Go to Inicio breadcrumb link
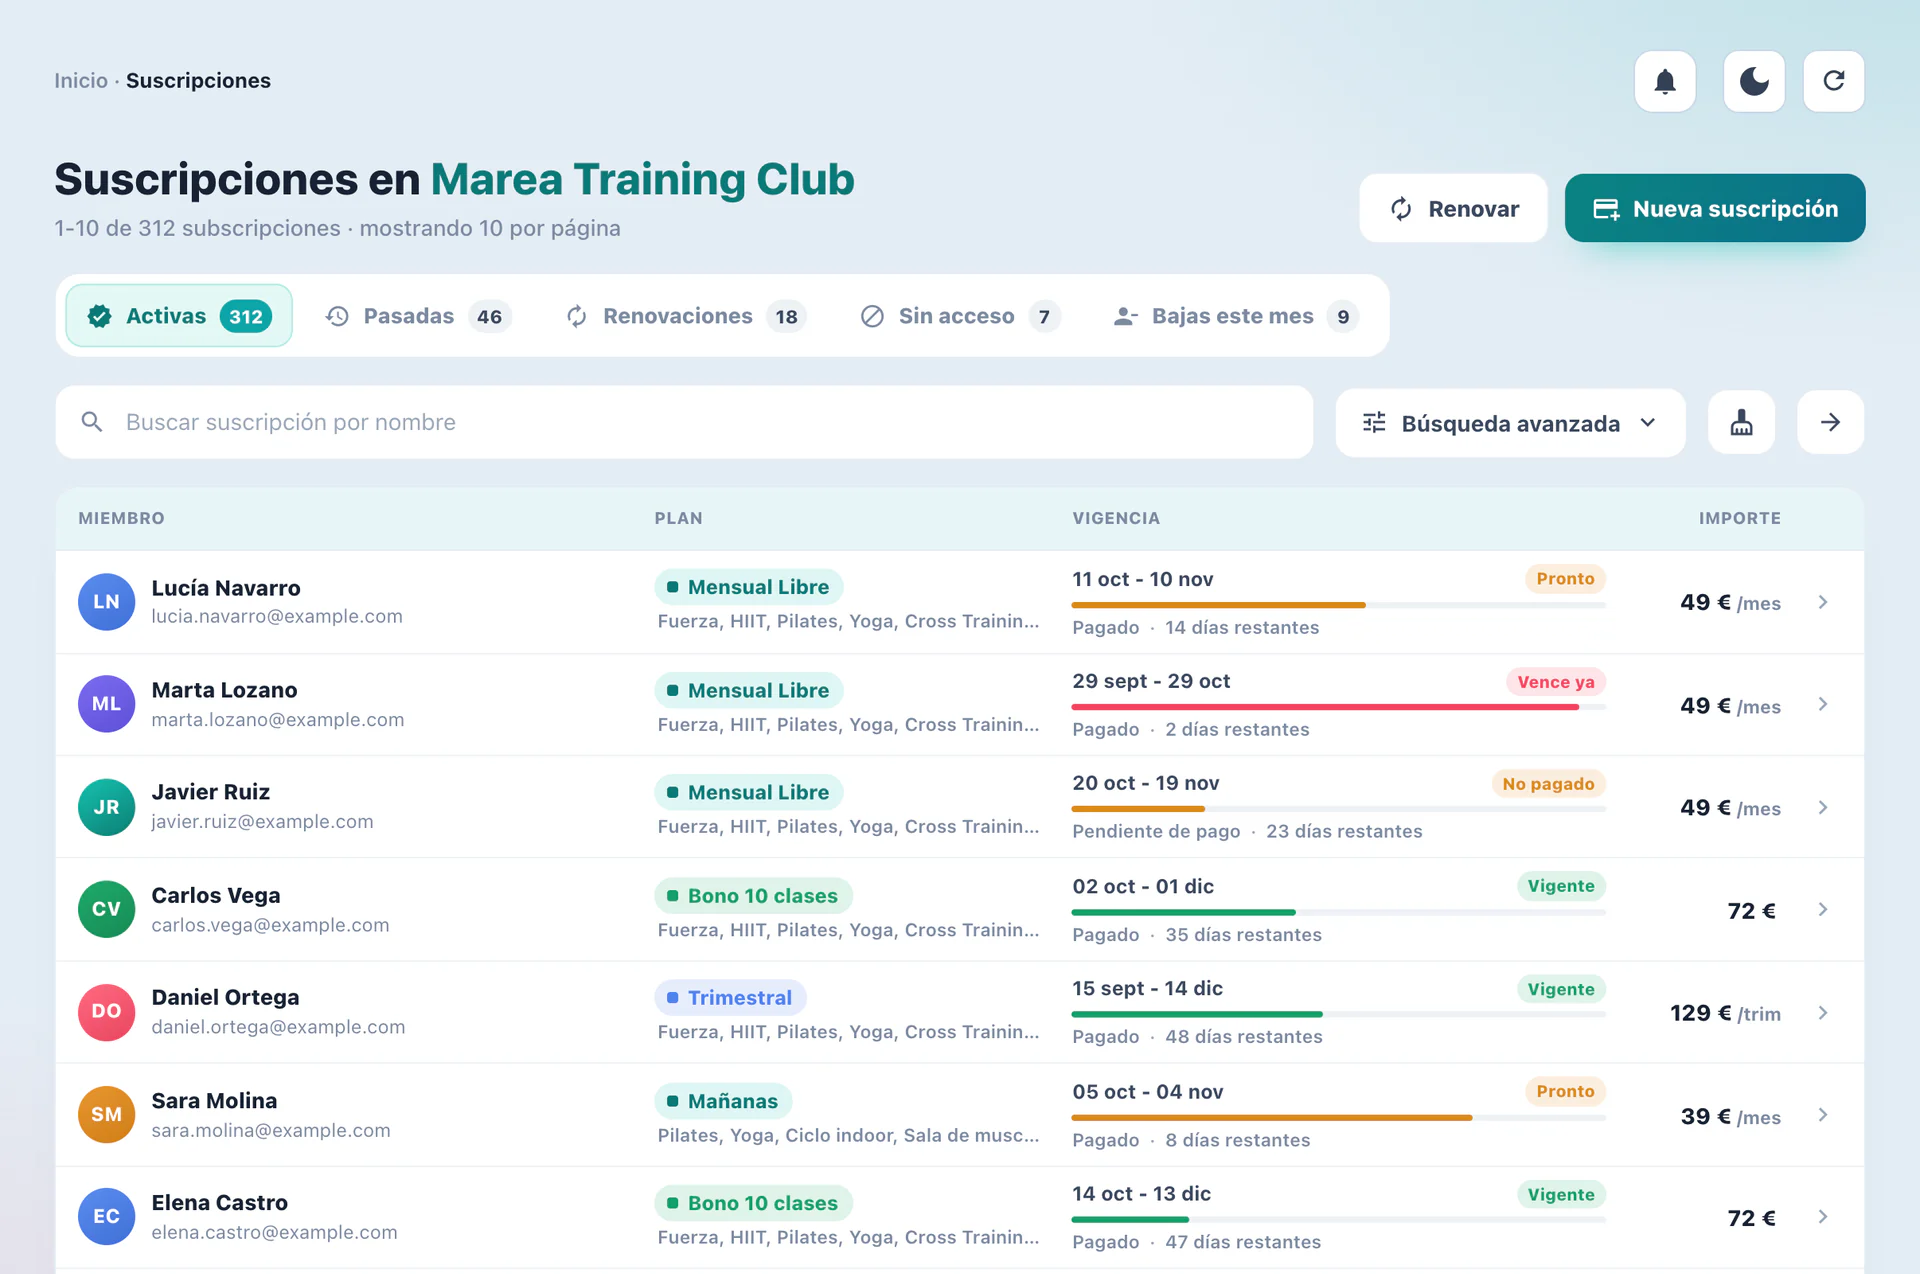 pos(81,81)
